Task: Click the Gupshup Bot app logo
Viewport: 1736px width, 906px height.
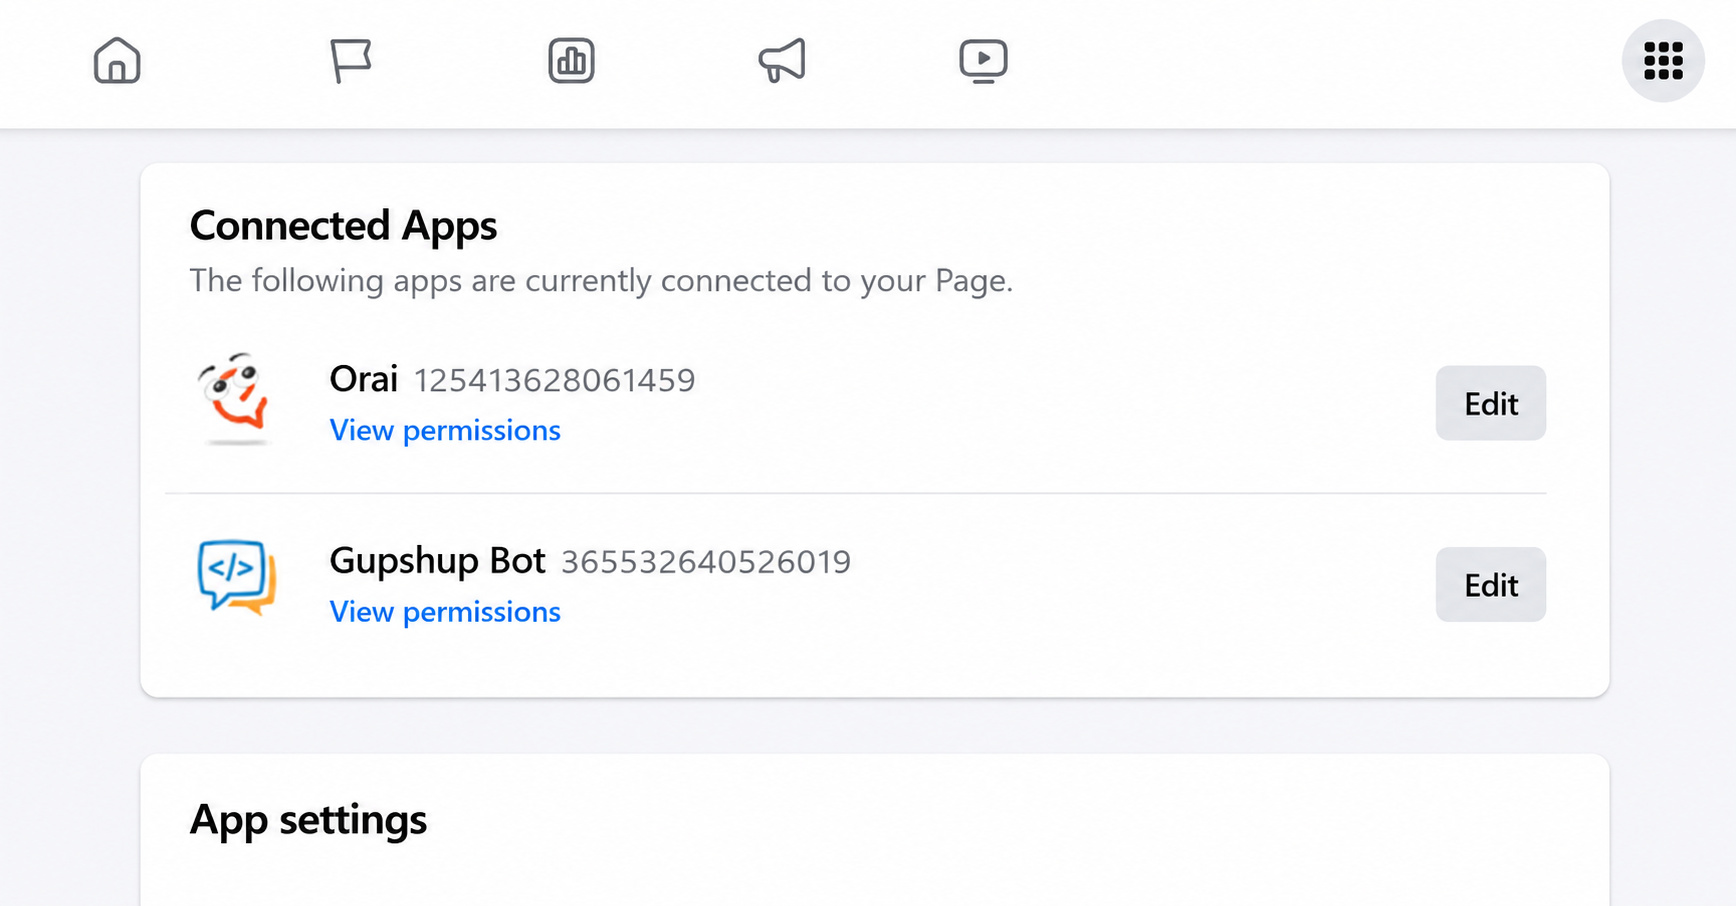Action: coord(236,578)
